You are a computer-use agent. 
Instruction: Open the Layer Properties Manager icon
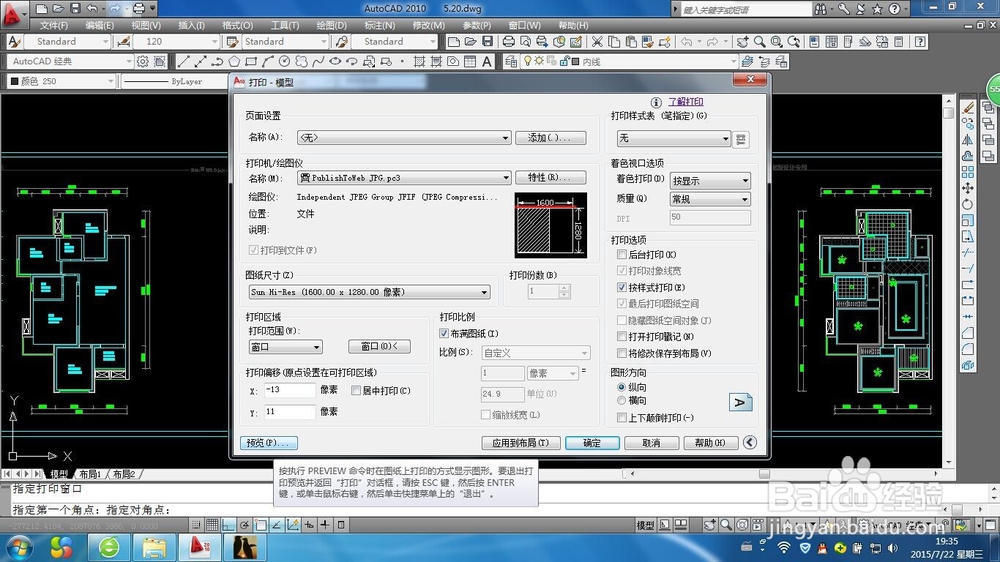(511, 61)
